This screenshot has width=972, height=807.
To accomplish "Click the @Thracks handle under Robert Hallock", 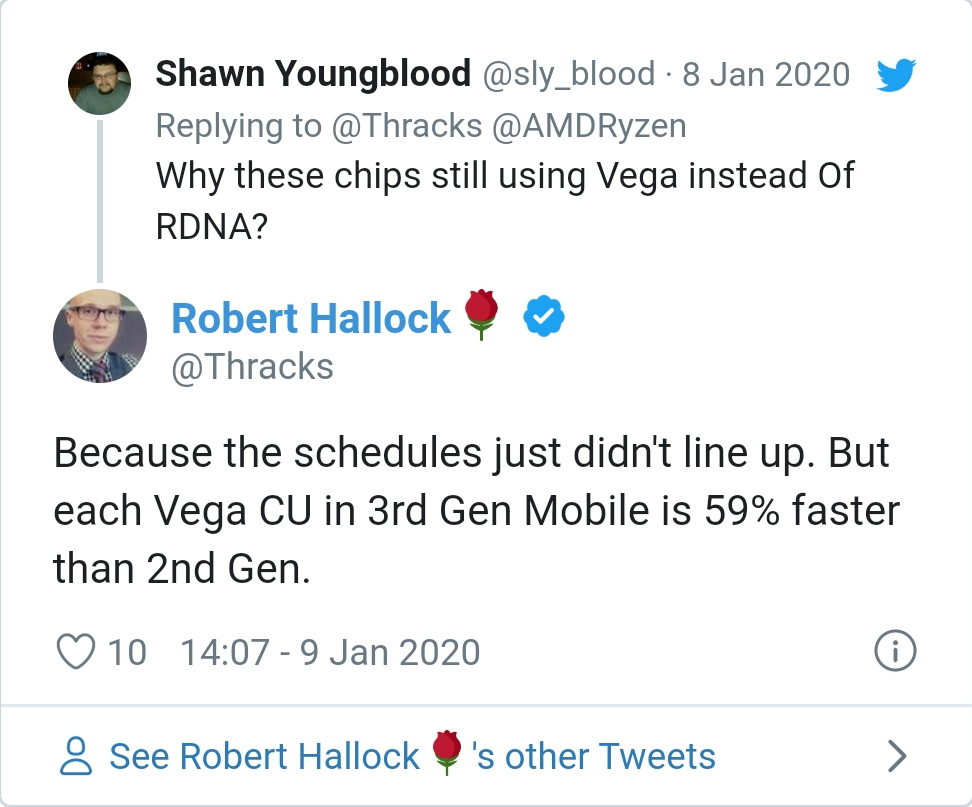I will point(252,366).
